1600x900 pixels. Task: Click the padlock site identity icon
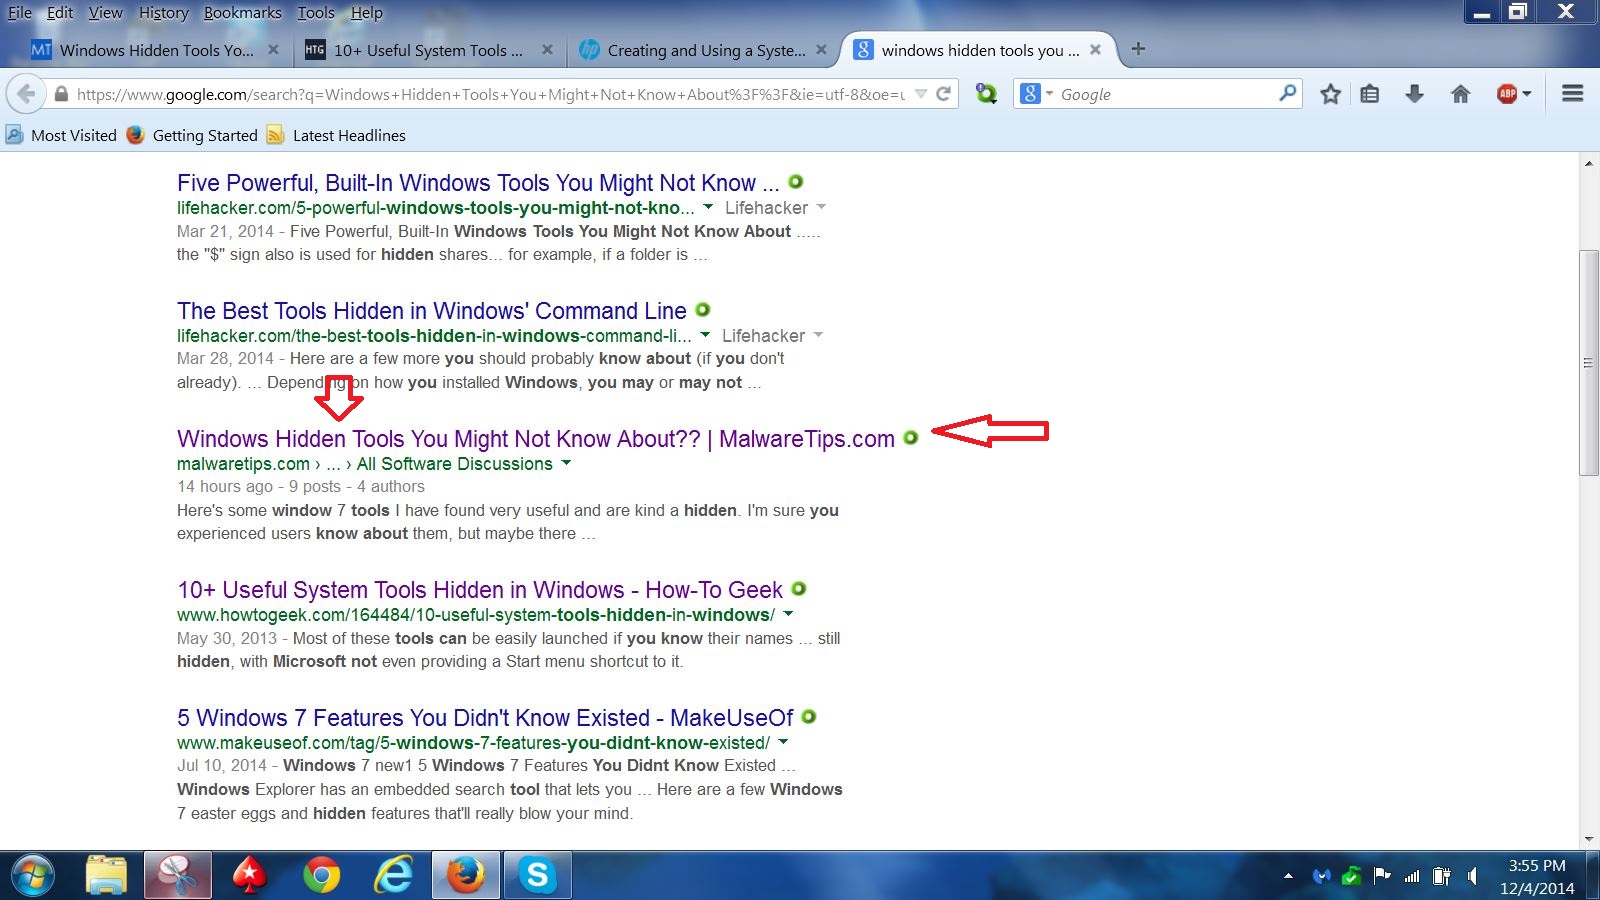click(x=61, y=94)
